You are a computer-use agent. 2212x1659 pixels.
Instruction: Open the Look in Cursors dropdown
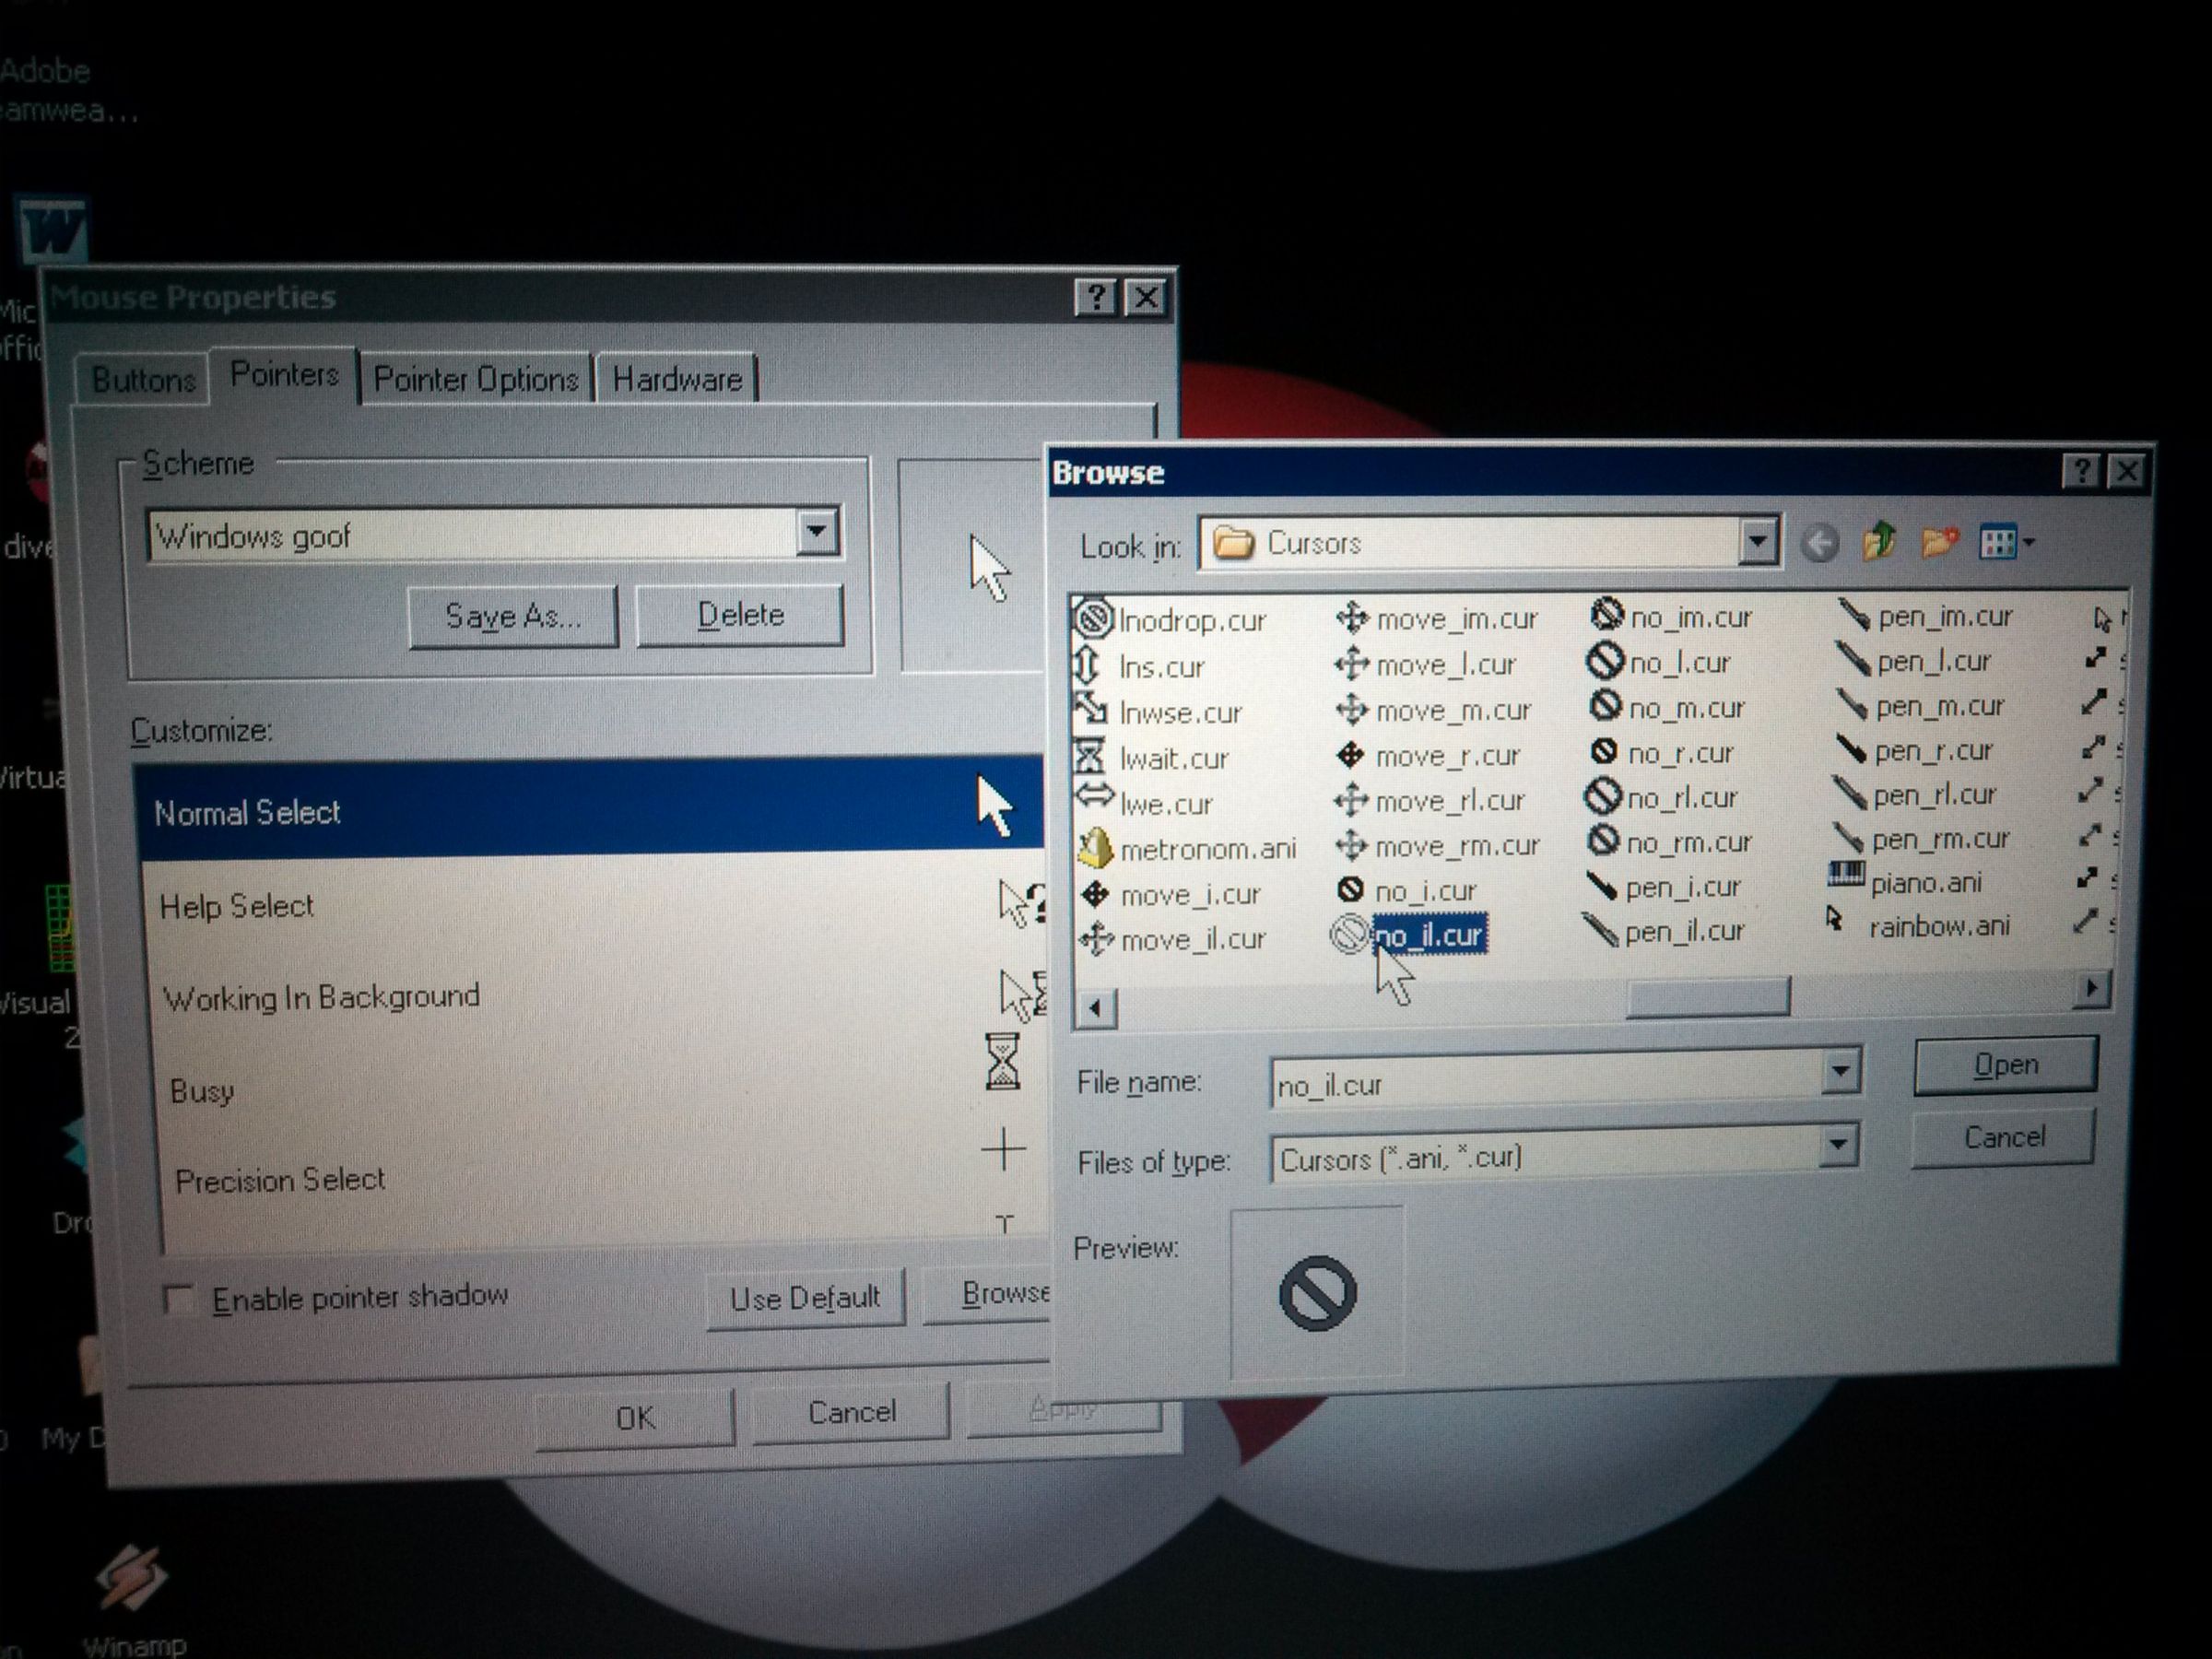[1758, 542]
